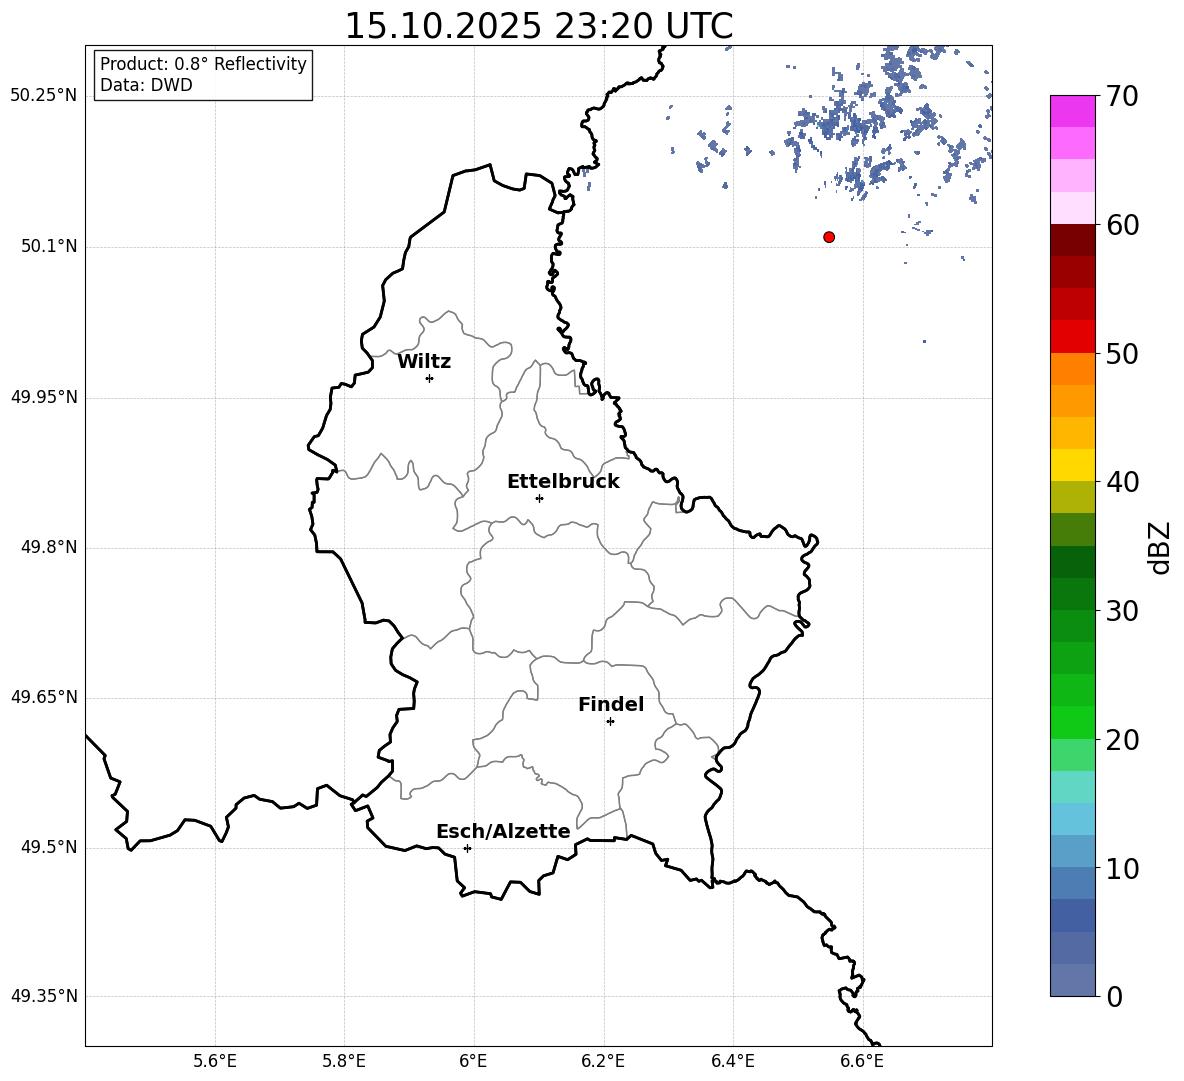Click the 49.95°N latitude label
This screenshot has height=1081, width=1184.
coord(44,397)
